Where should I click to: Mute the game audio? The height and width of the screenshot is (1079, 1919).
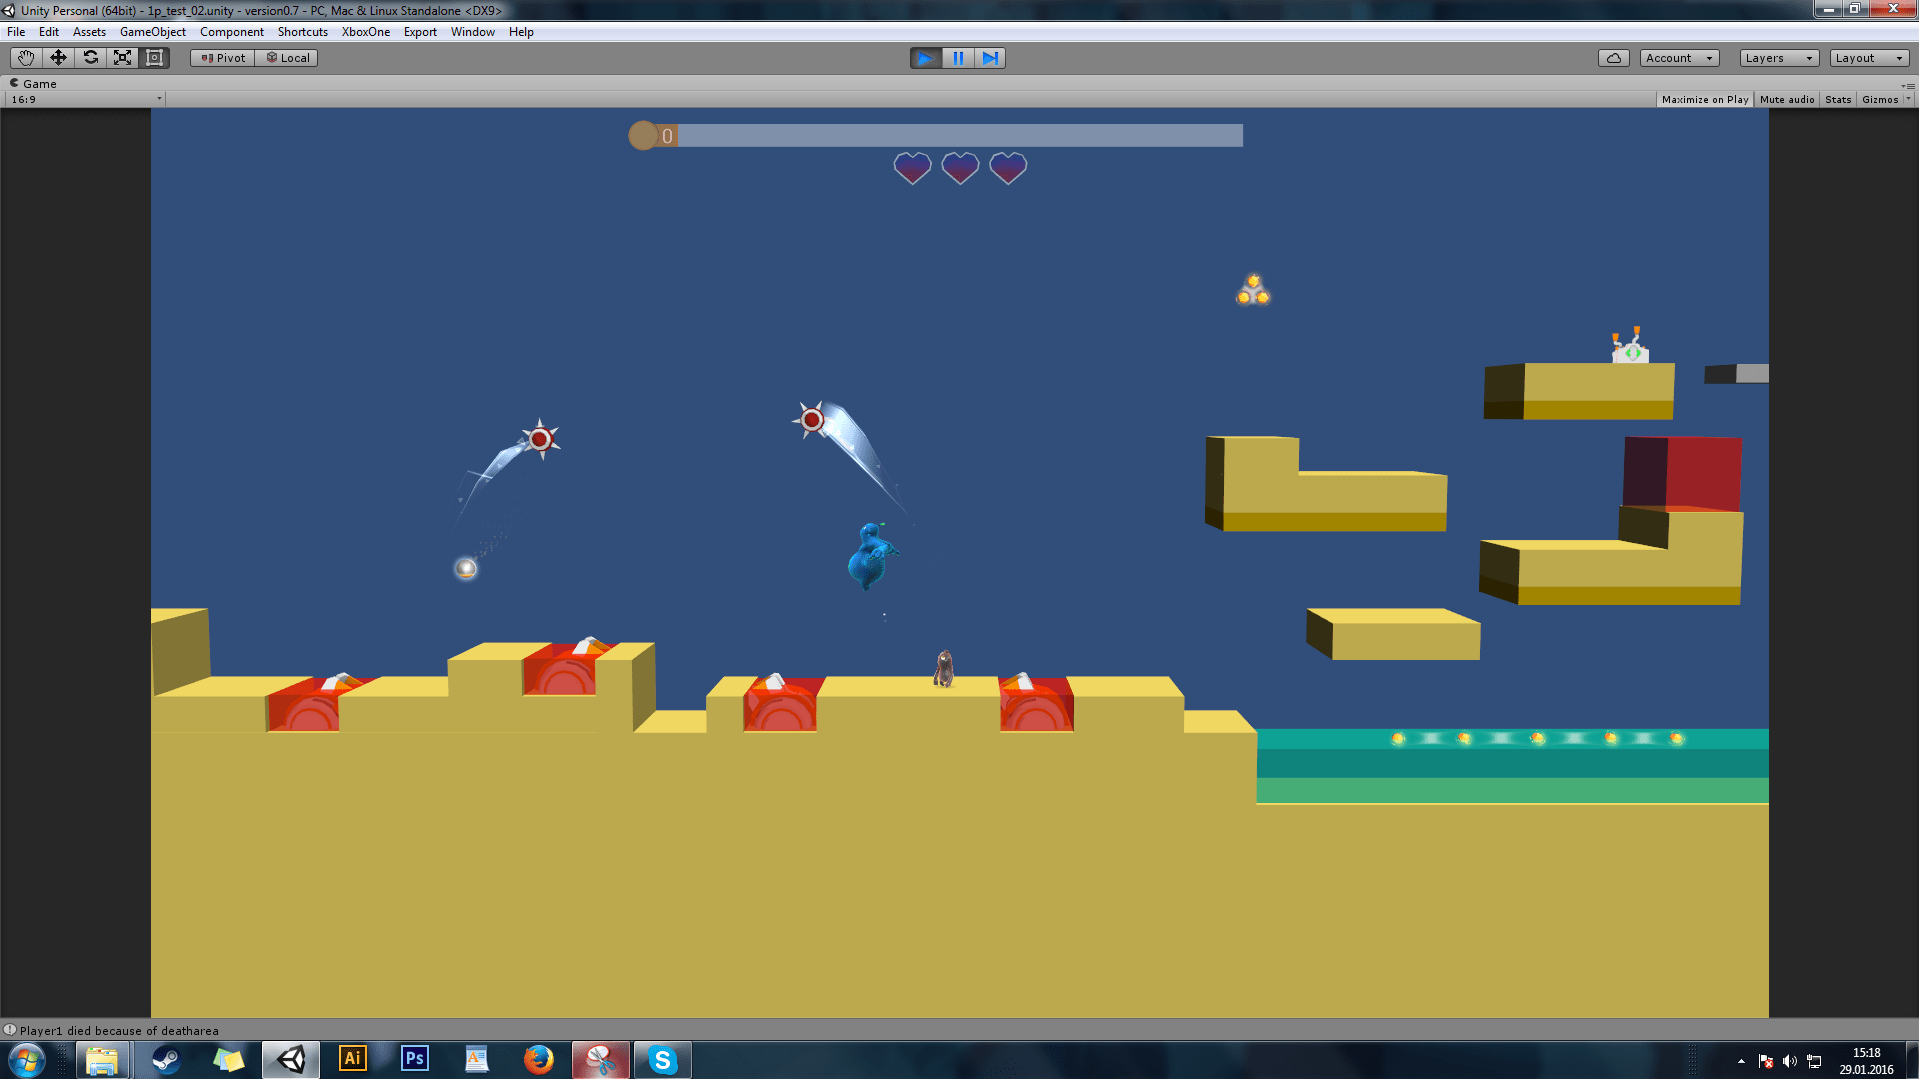coord(1786,99)
